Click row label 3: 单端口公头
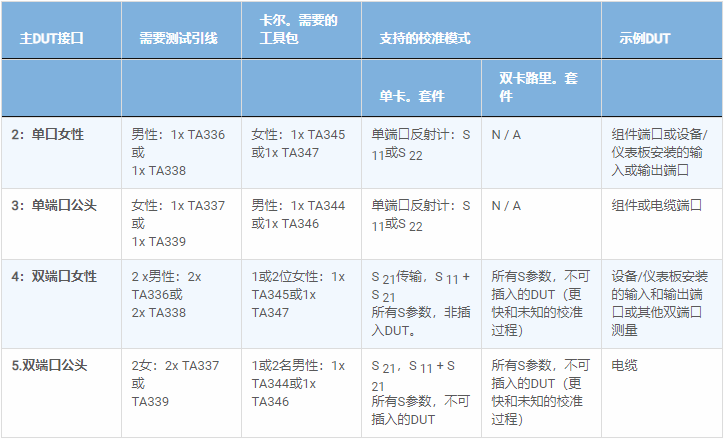Screen dimensions: 724x439 (x=53, y=206)
